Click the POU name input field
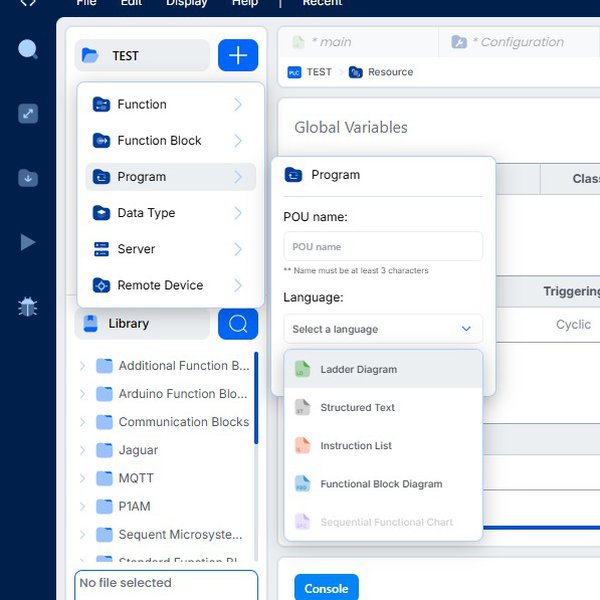The image size is (600, 600). pos(383,246)
